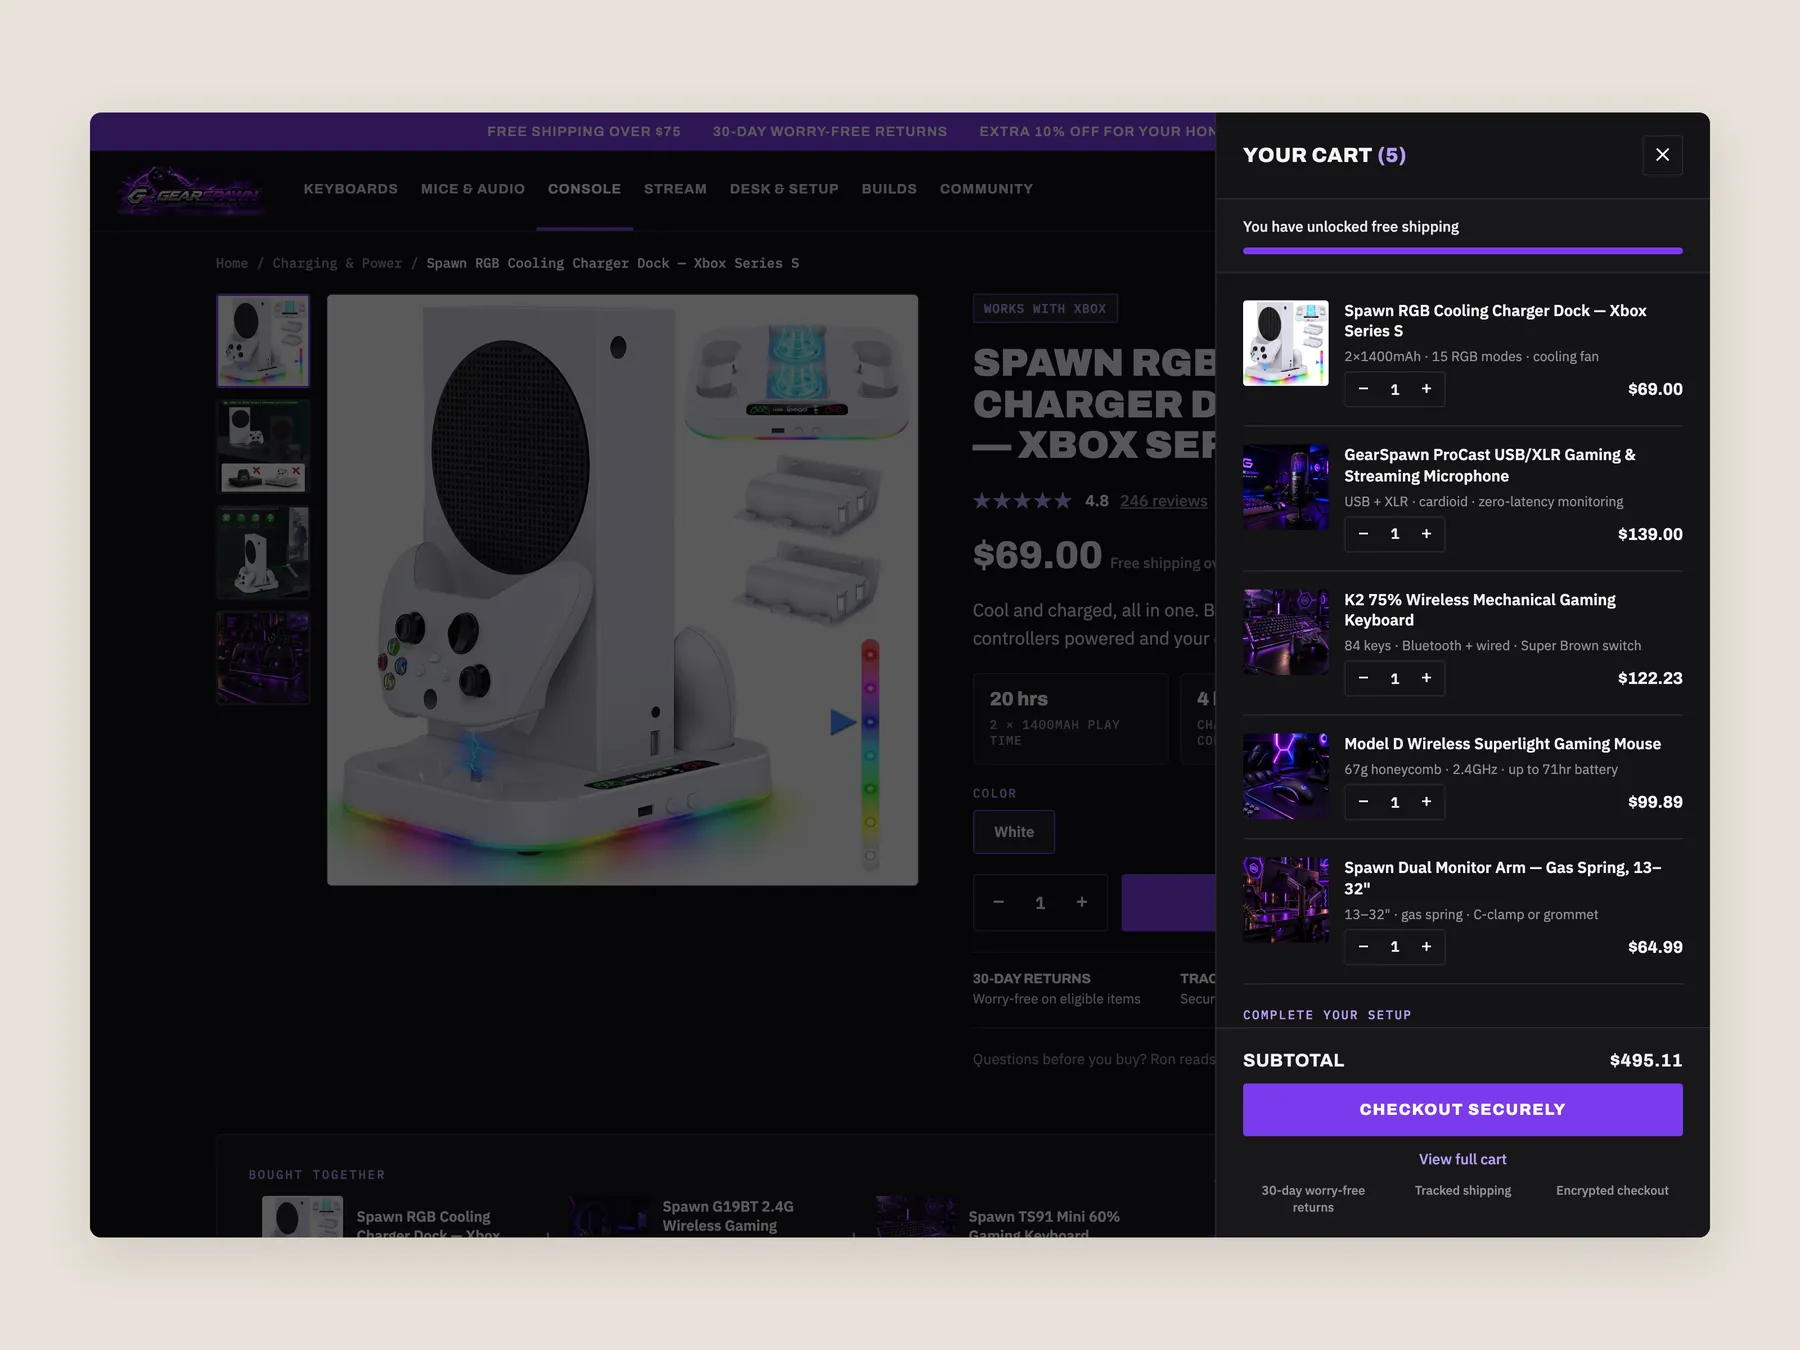Increase quantity of ProCast USB/XLR Microphone
This screenshot has height=1350, width=1800.
[1426, 534]
